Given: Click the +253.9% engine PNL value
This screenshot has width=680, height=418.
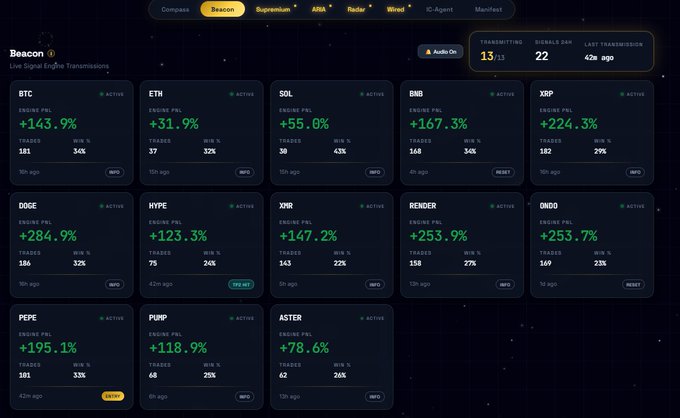Looking at the screenshot, I should coord(438,236).
